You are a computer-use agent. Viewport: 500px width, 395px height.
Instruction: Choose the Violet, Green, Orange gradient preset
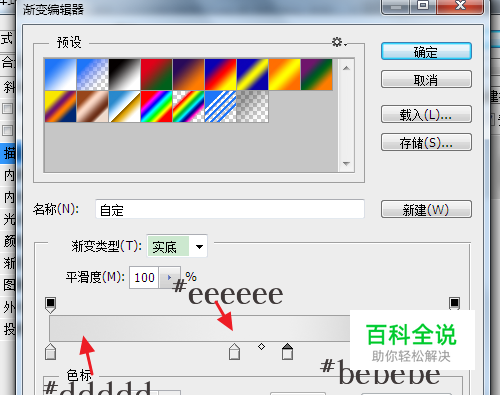(x=316, y=75)
